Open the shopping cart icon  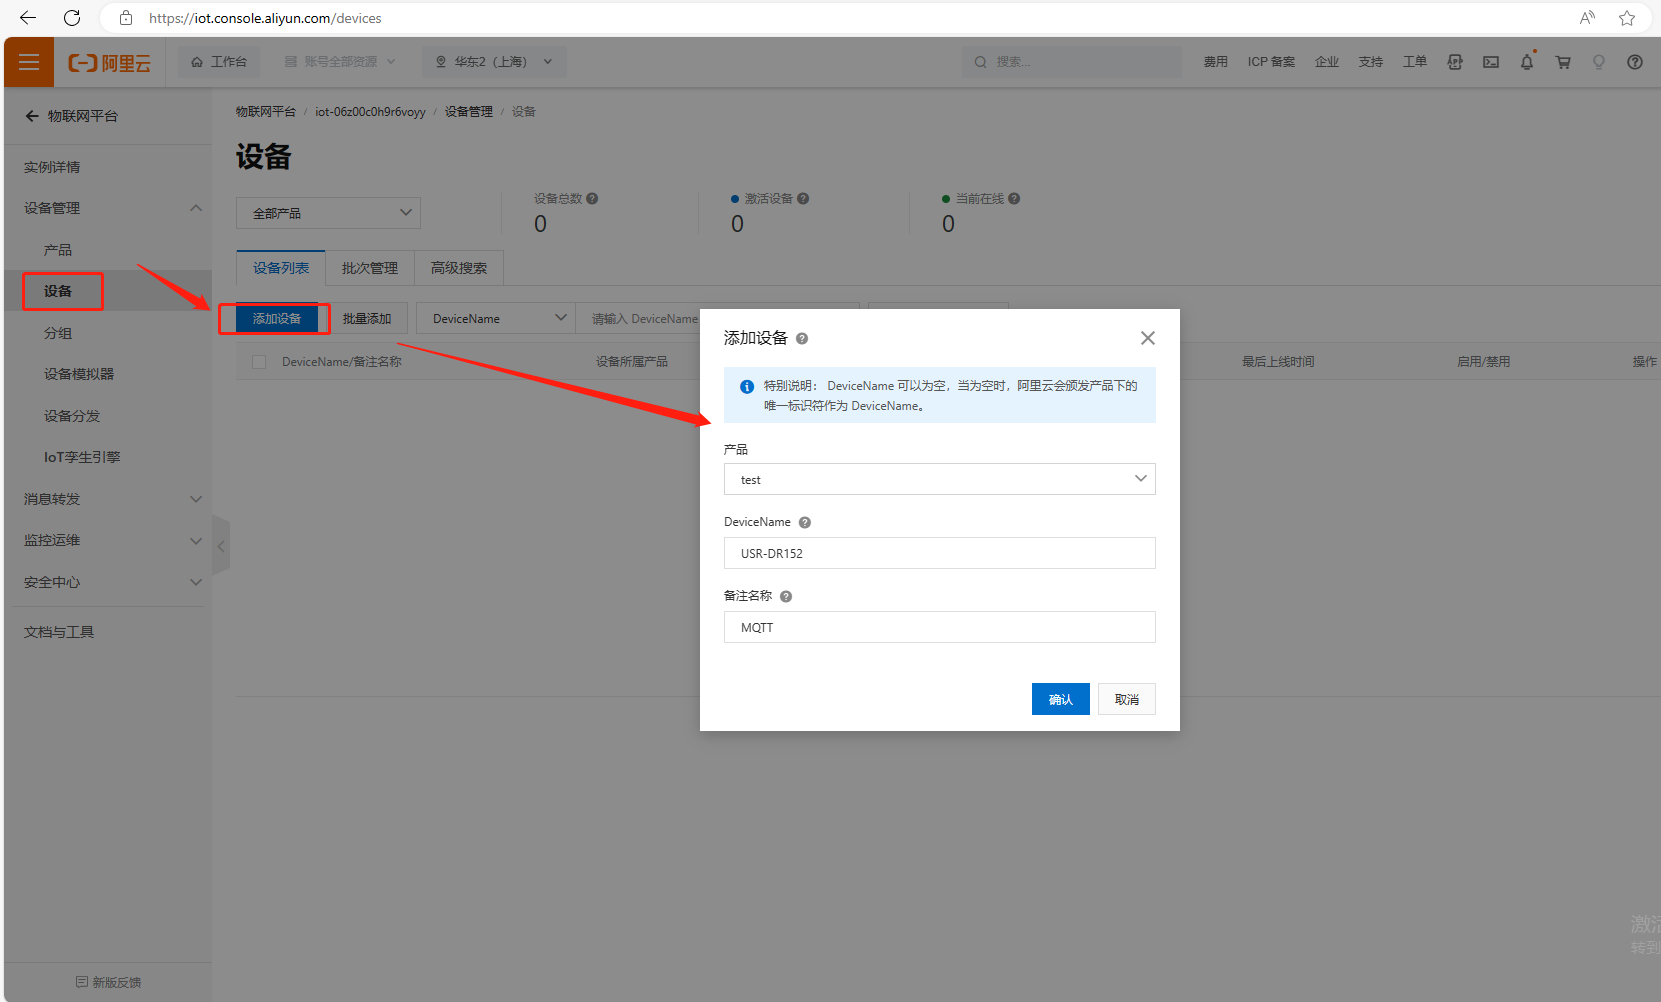(x=1562, y=62)
